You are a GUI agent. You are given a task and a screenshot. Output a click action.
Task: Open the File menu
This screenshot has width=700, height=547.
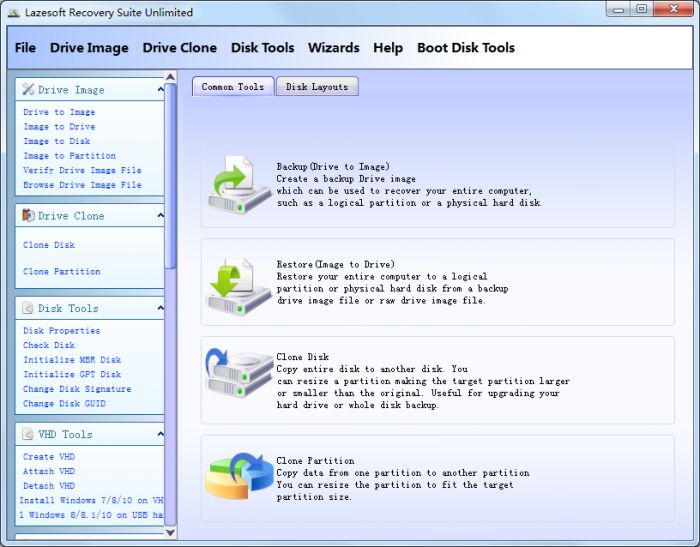click(25, 47)
